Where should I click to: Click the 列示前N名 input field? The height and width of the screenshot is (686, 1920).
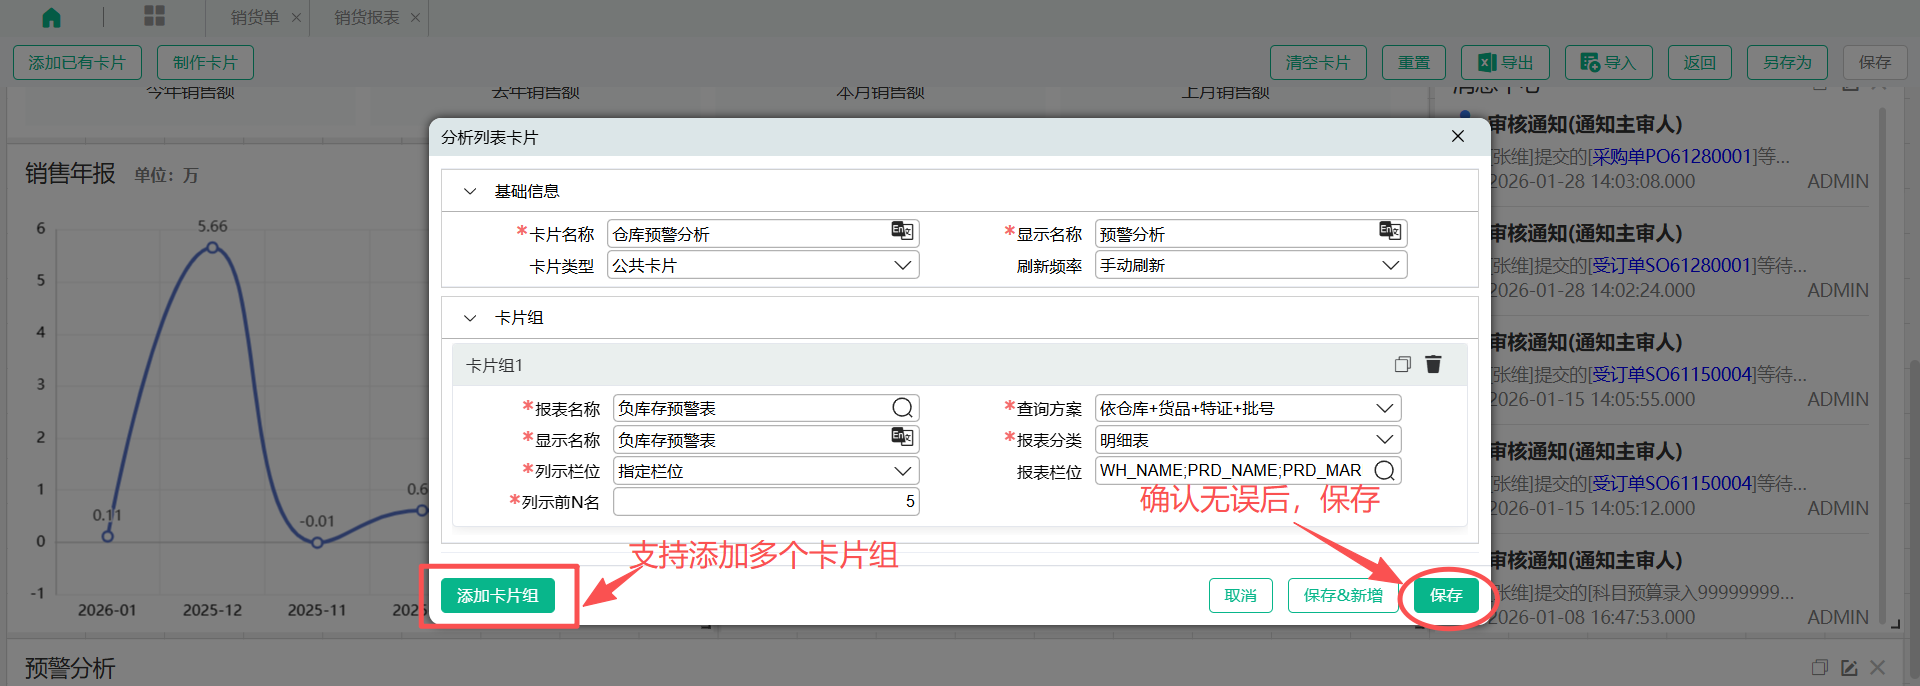point(765,502)
